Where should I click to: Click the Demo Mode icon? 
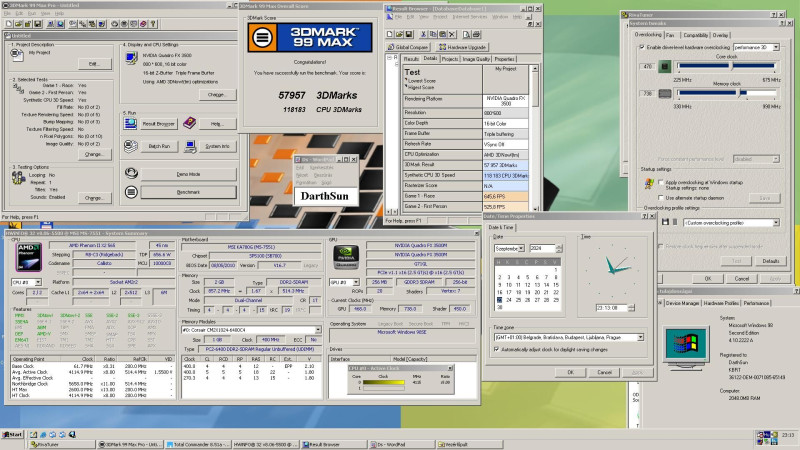tap(131, 173)
